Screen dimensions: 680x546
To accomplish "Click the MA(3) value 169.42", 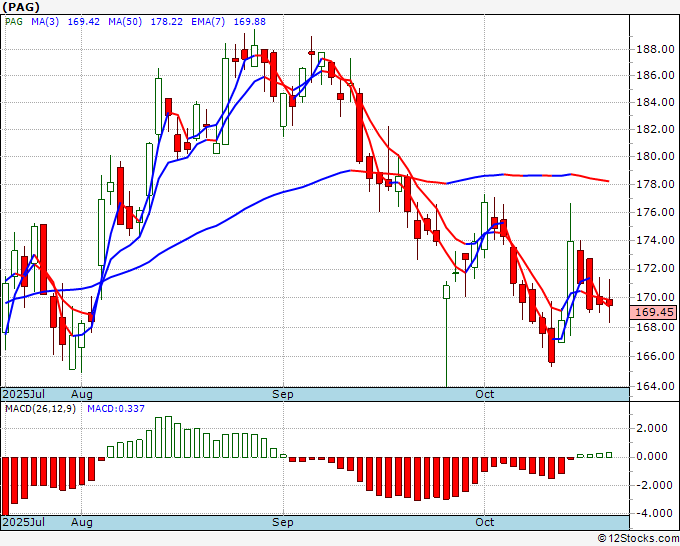I will point(84,22).
